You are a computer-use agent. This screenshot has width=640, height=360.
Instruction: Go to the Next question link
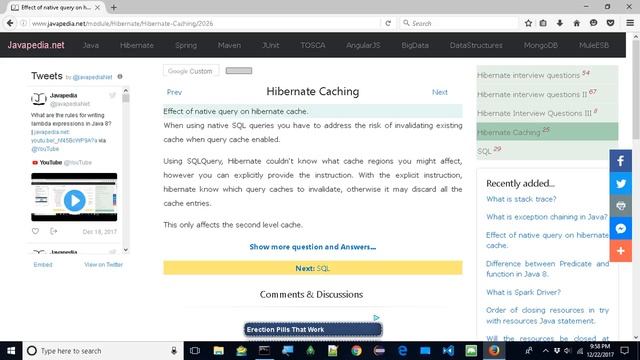point(440,92)
